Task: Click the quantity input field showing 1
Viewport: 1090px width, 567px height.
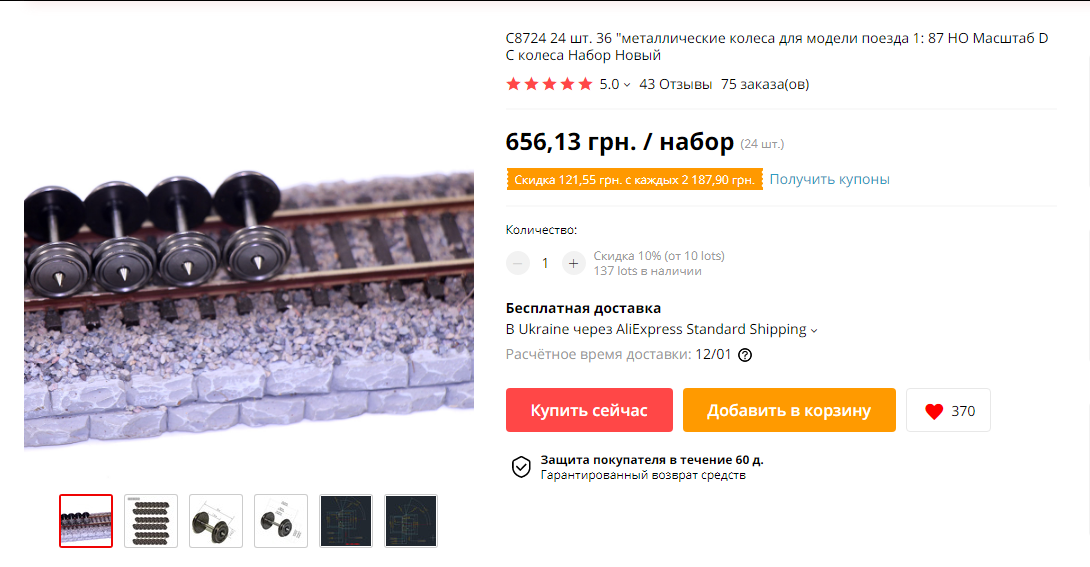Action: 545,263
